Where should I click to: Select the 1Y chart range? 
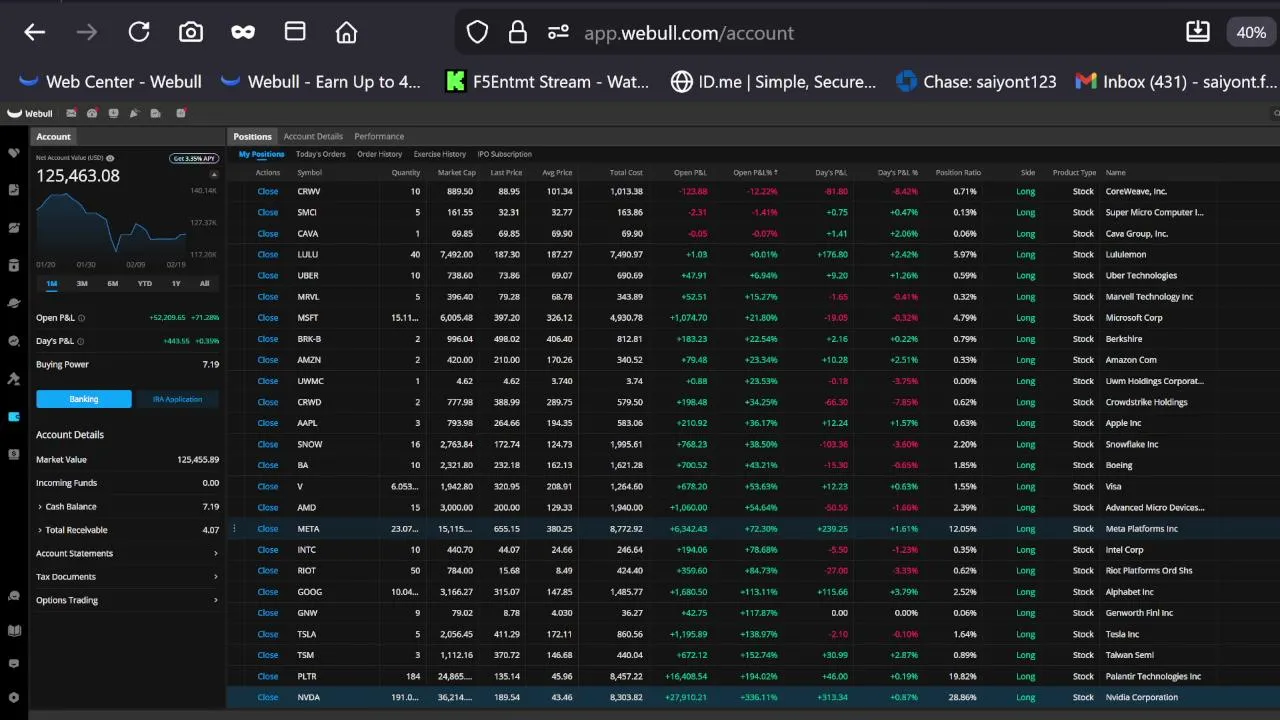176,283
